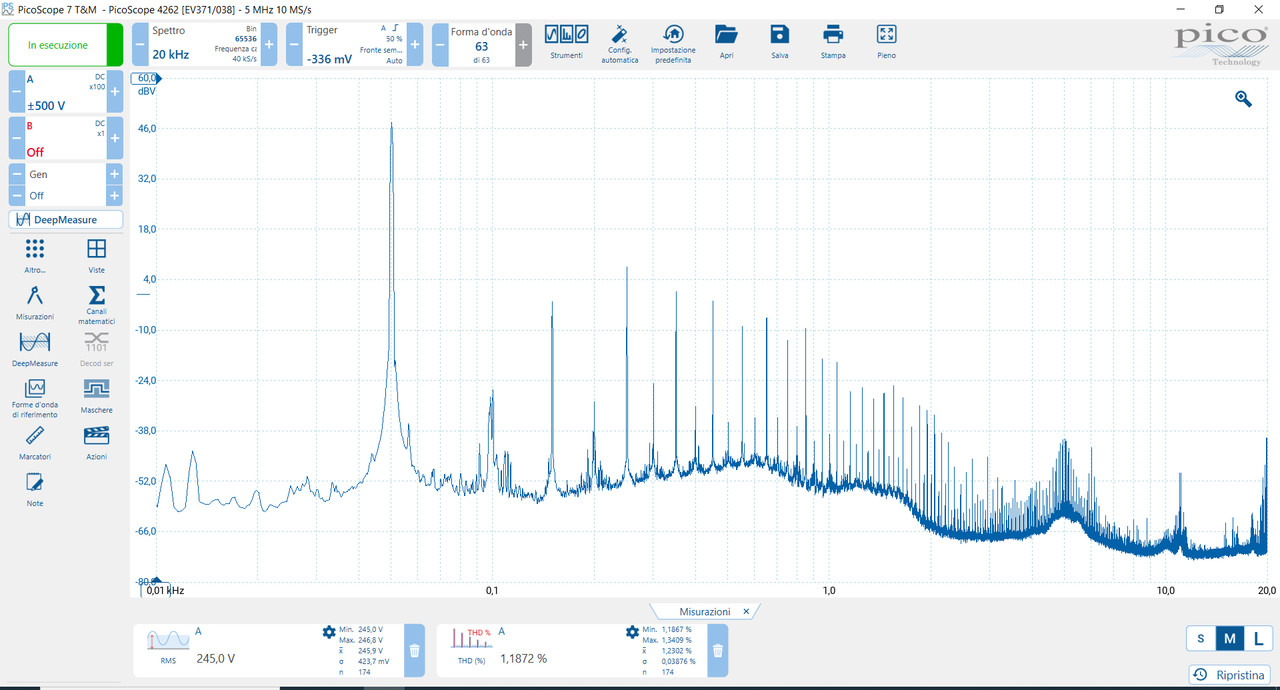
Task: Open the Spettro 20 kHz settings
Action: coord(204,45)
